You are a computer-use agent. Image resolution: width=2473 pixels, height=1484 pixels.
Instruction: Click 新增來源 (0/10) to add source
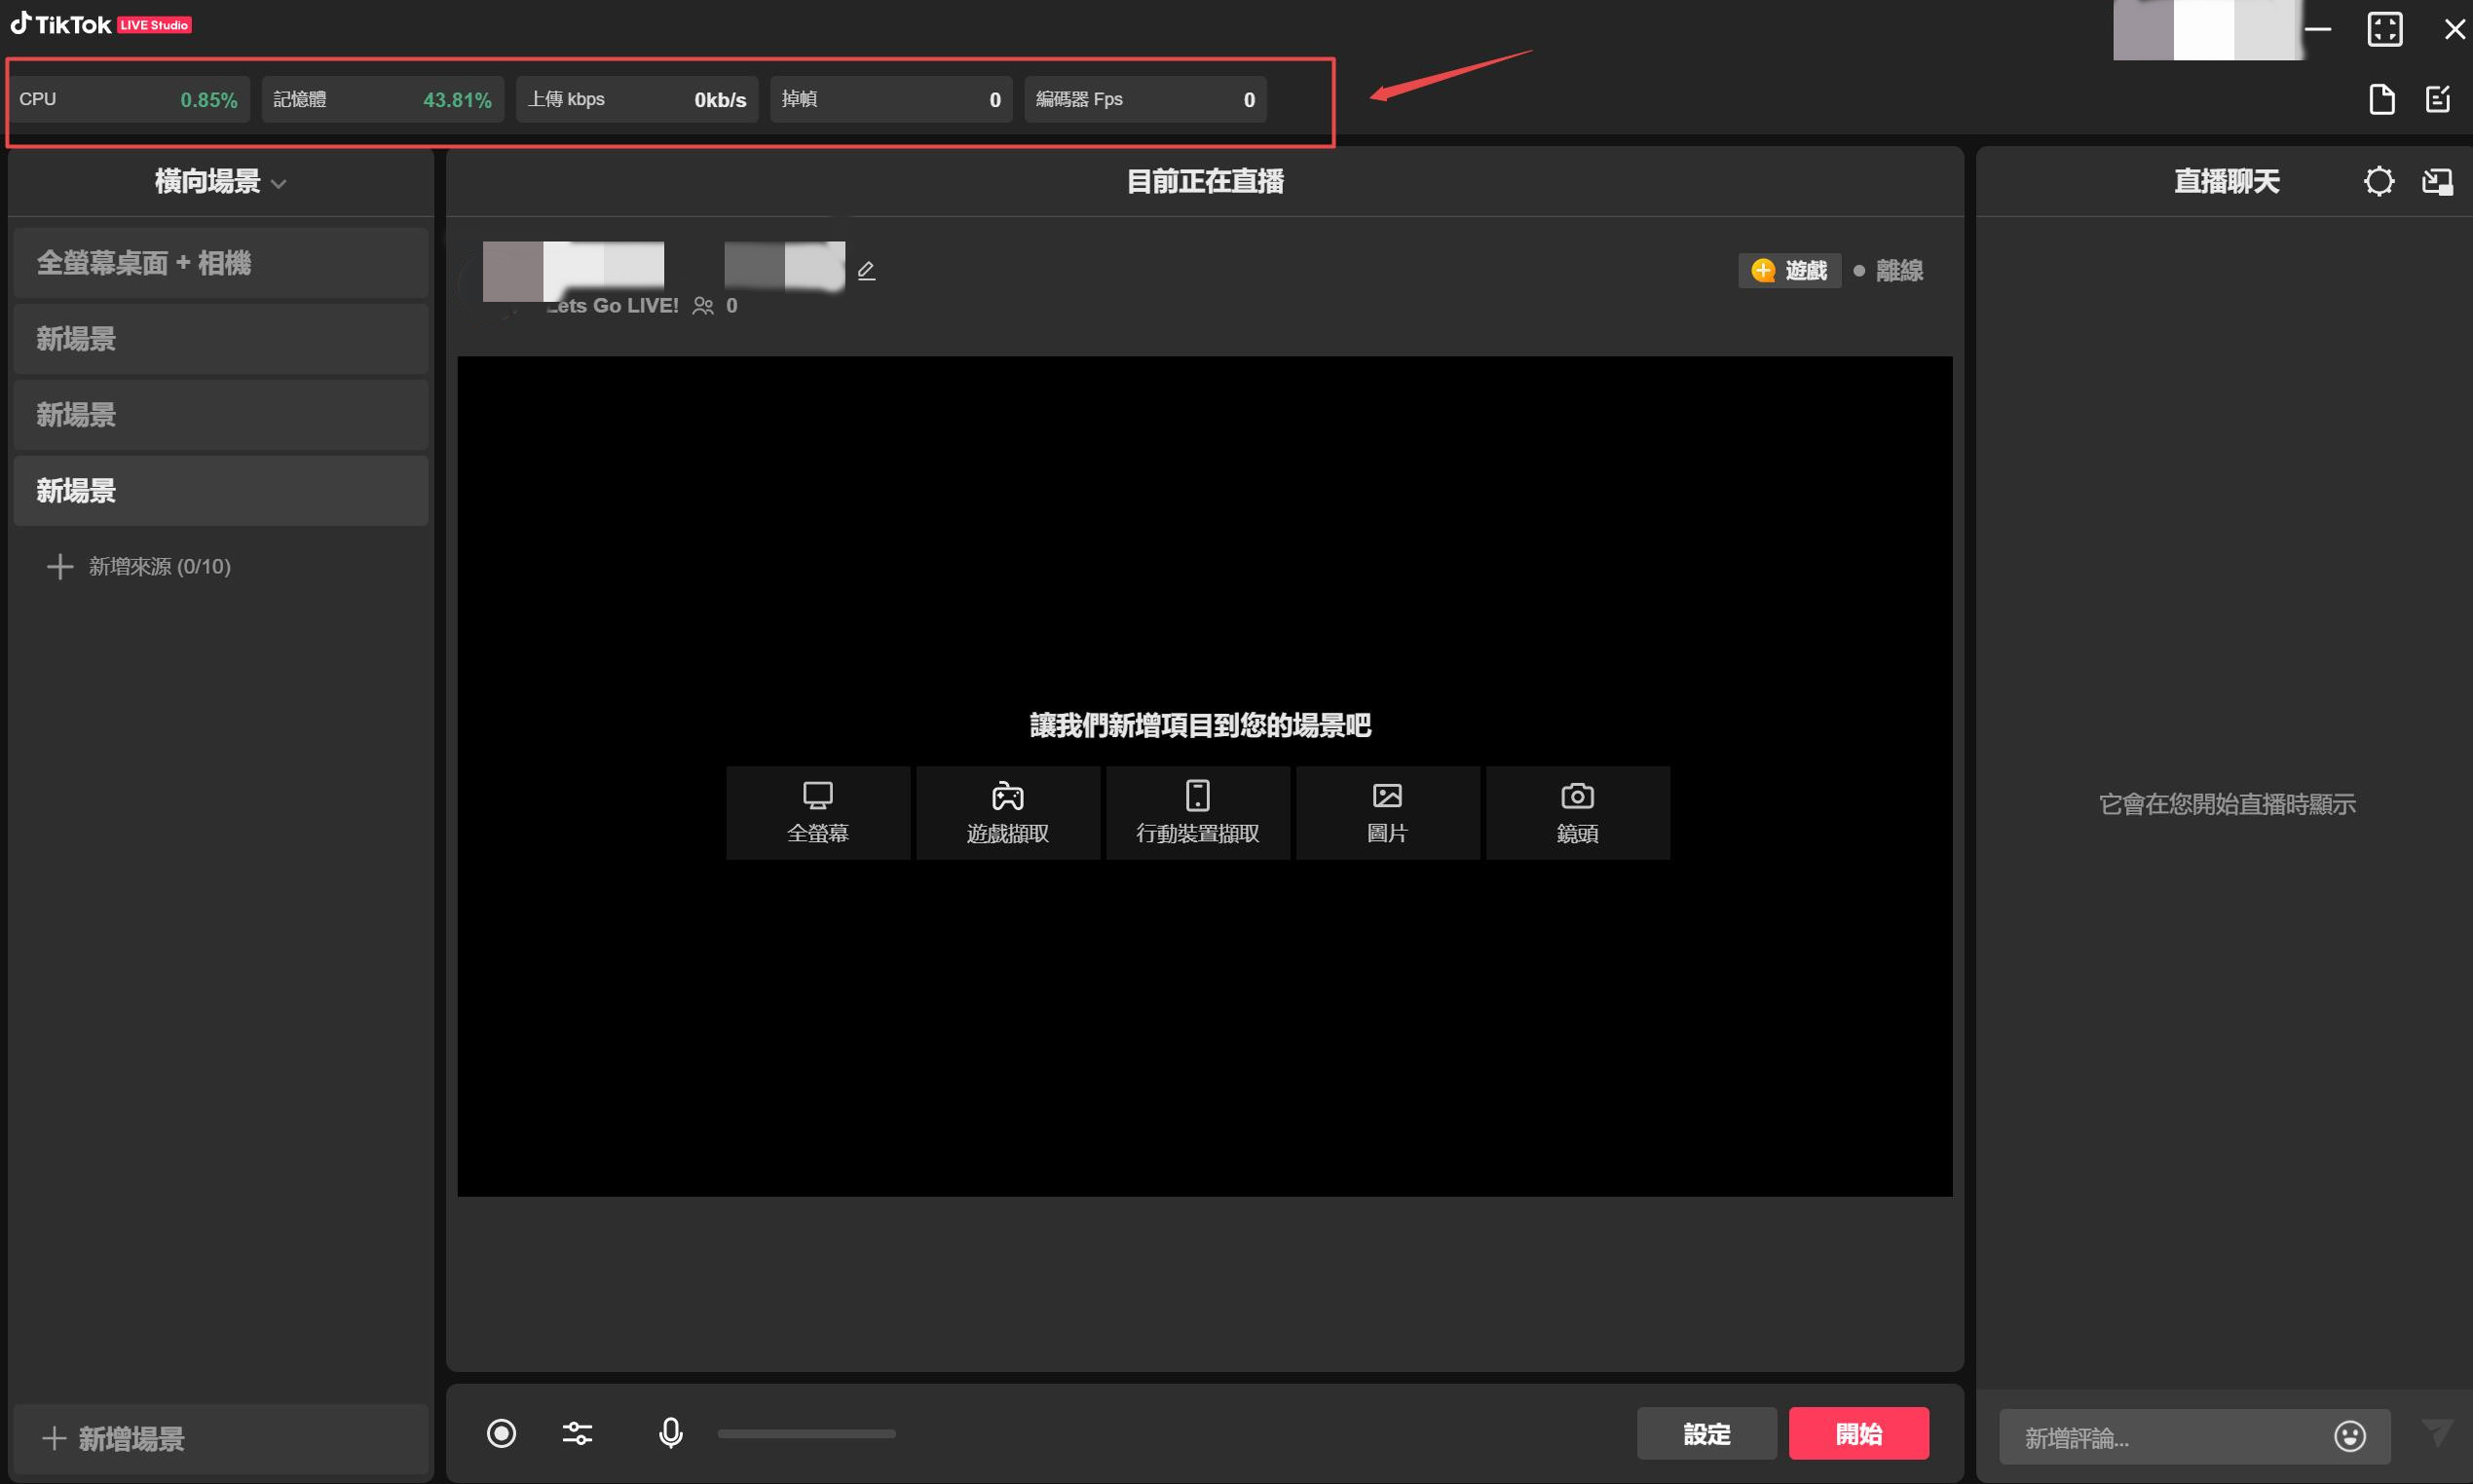140,566
